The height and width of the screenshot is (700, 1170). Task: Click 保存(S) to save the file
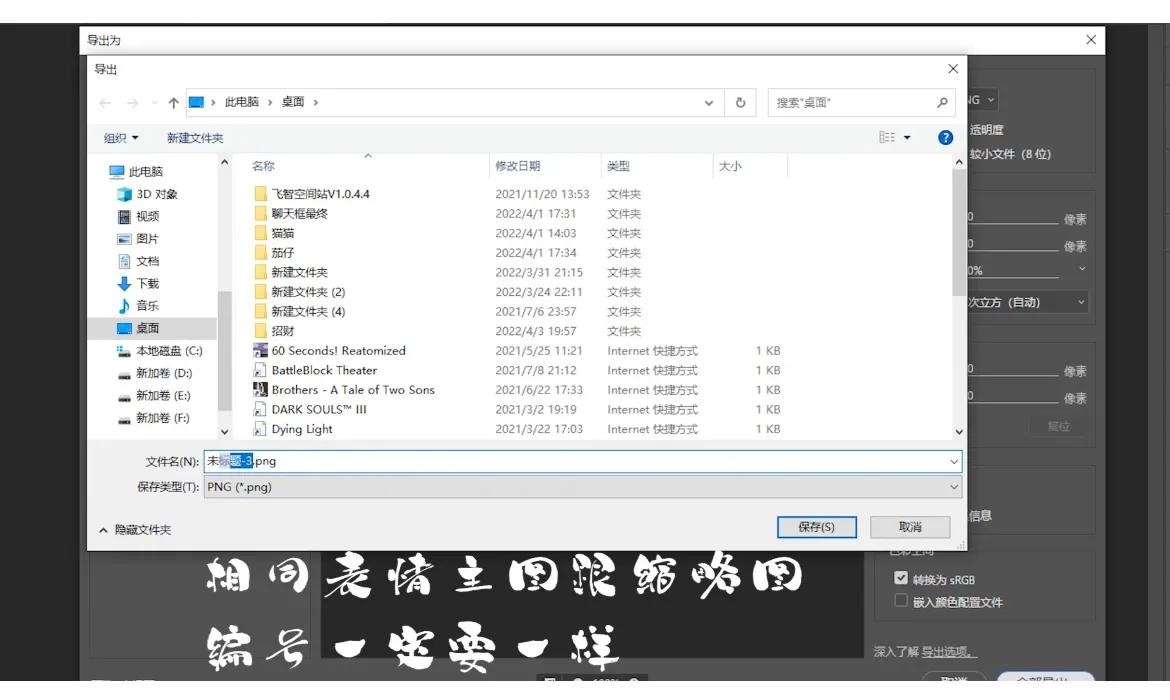tap(817, 526)
